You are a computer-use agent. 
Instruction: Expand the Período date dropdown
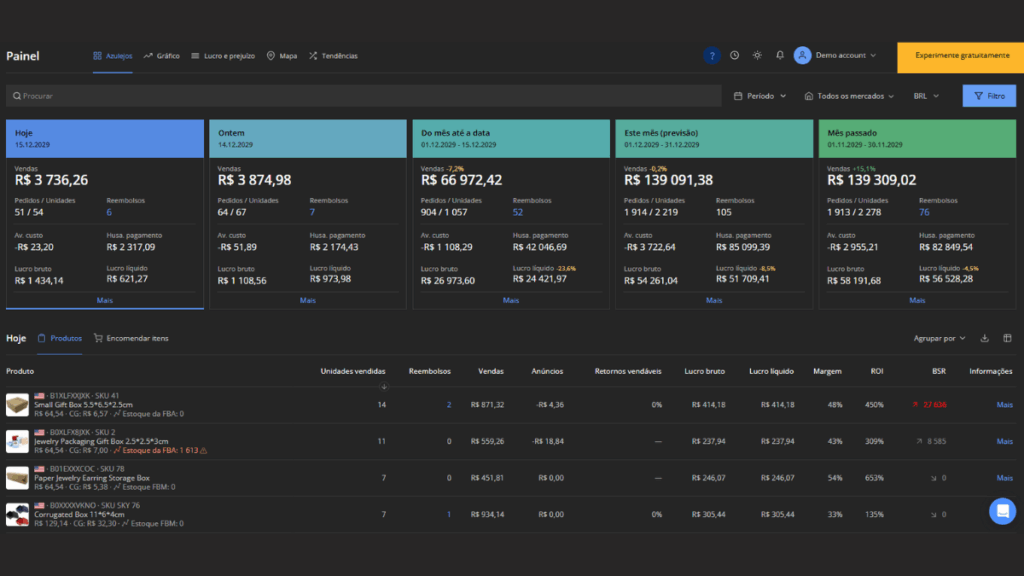click(x=759, y=96)
